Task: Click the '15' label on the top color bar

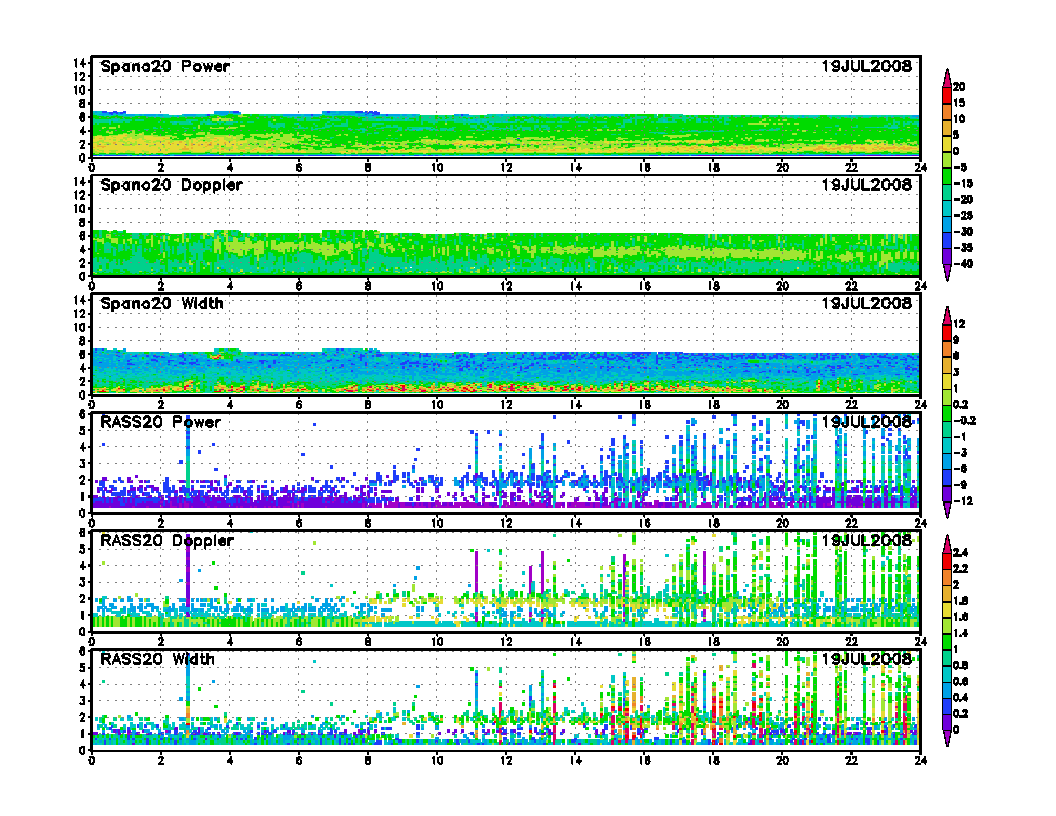Action: 959,103
